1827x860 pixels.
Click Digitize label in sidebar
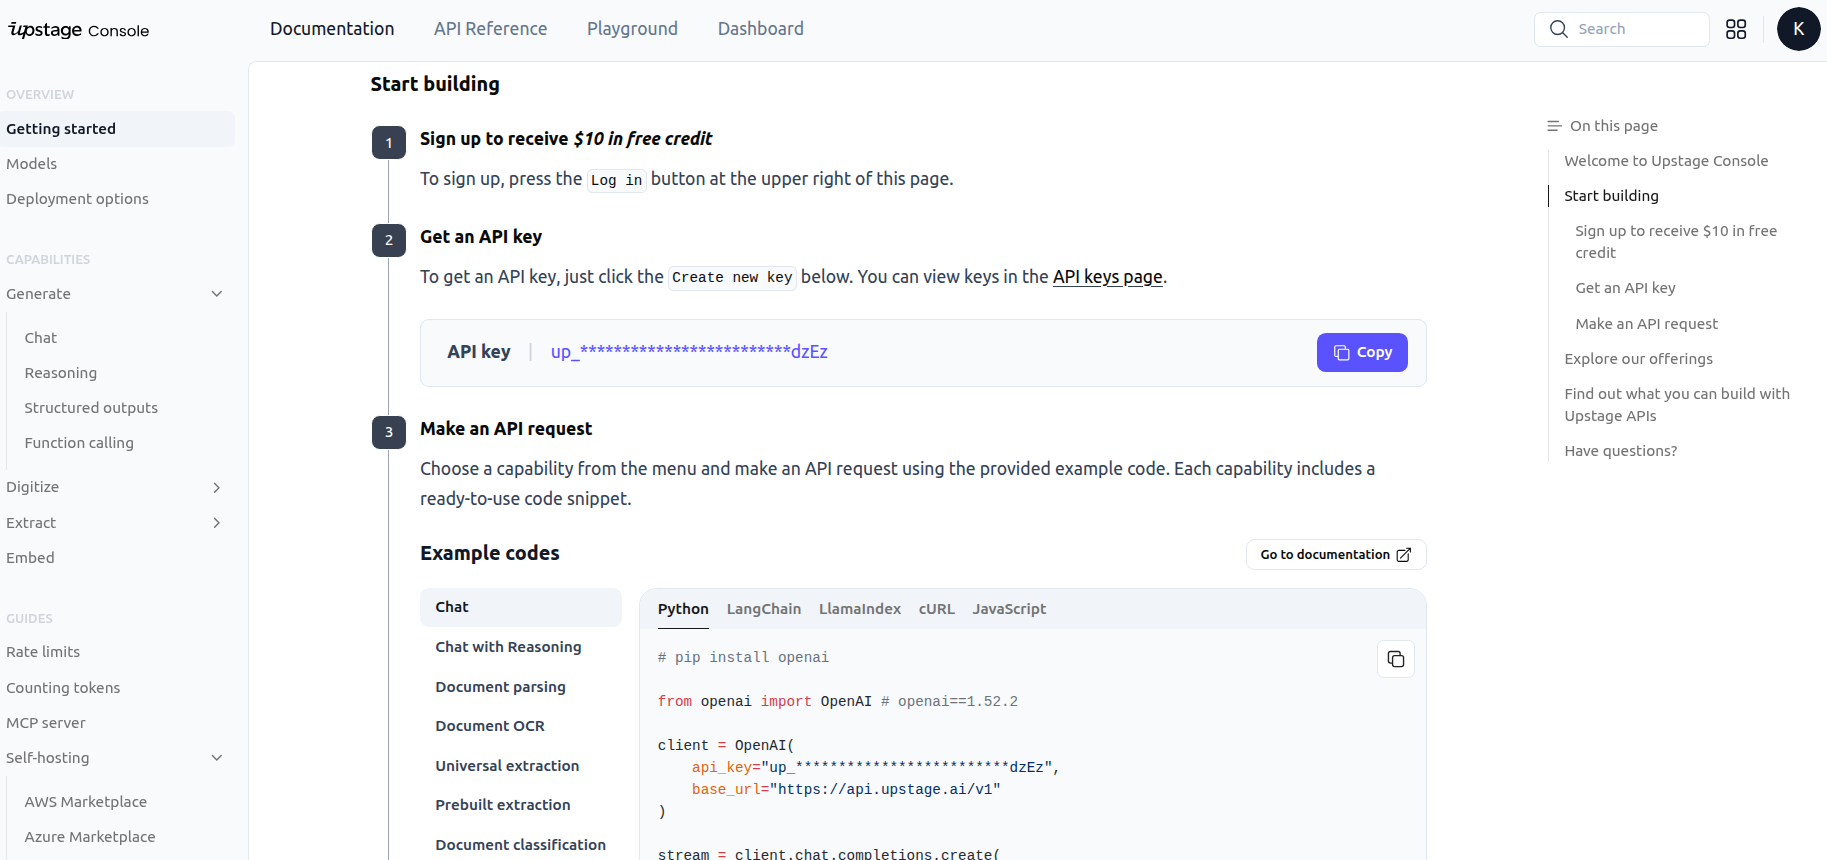click(x=32, y=487)
